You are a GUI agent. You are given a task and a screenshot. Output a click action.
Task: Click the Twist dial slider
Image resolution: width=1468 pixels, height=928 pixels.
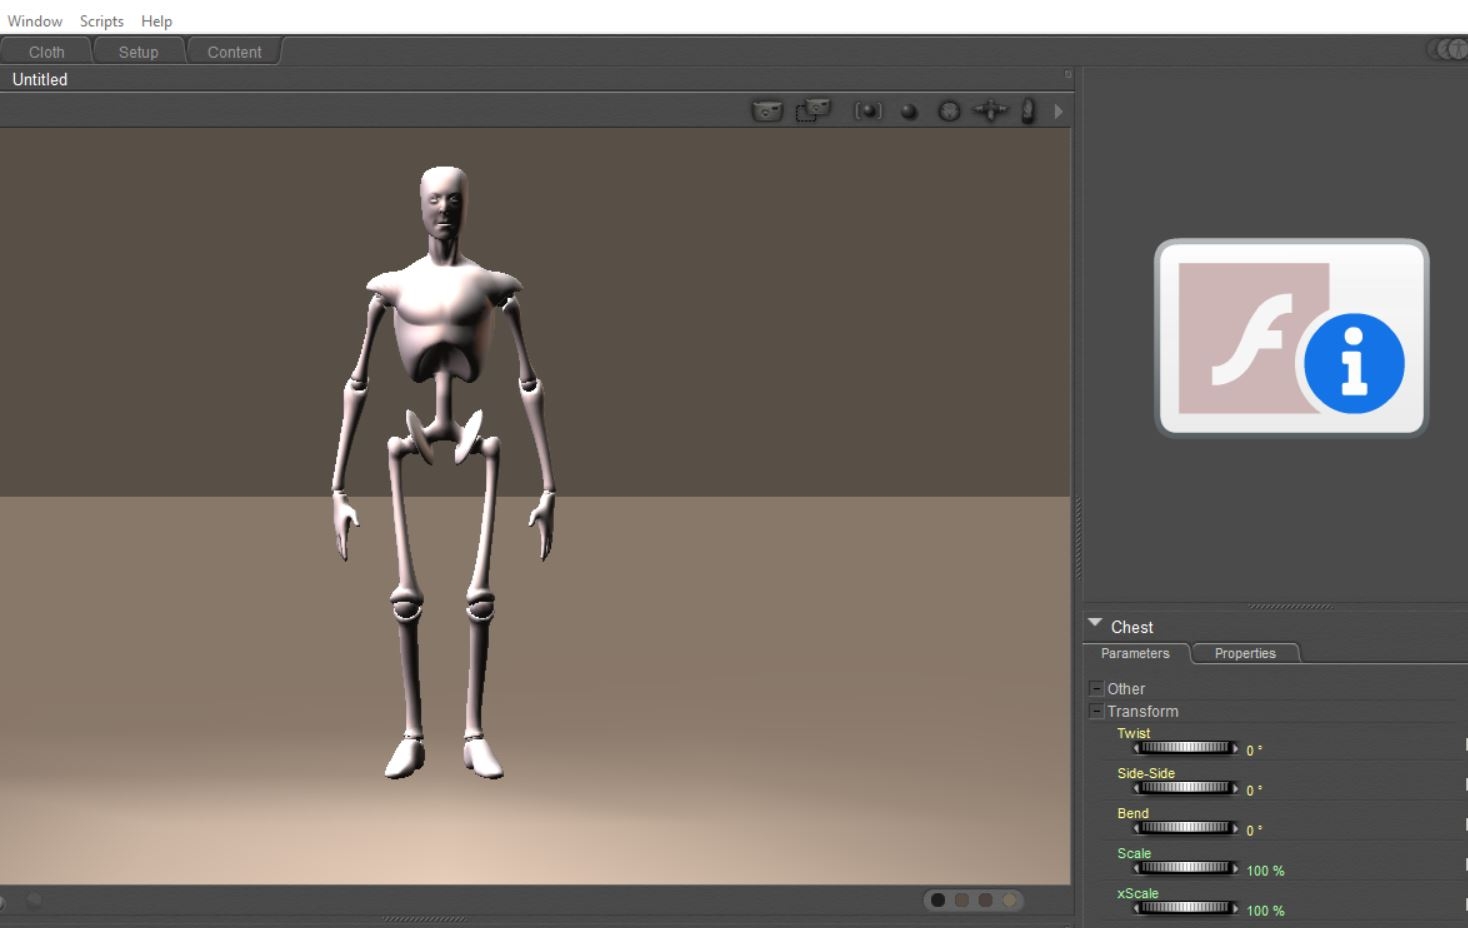1185,748
